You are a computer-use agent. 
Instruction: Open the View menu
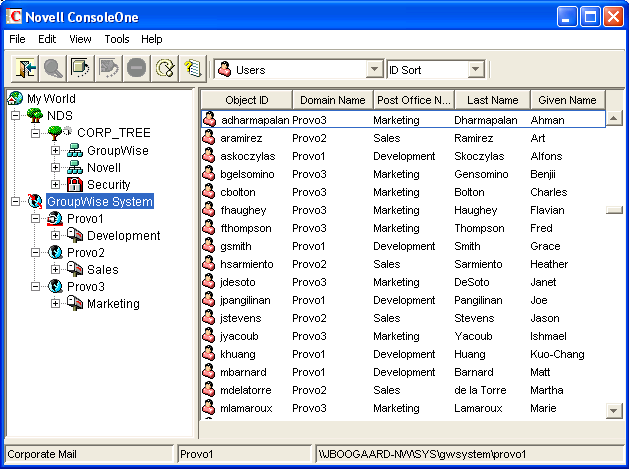80,39
